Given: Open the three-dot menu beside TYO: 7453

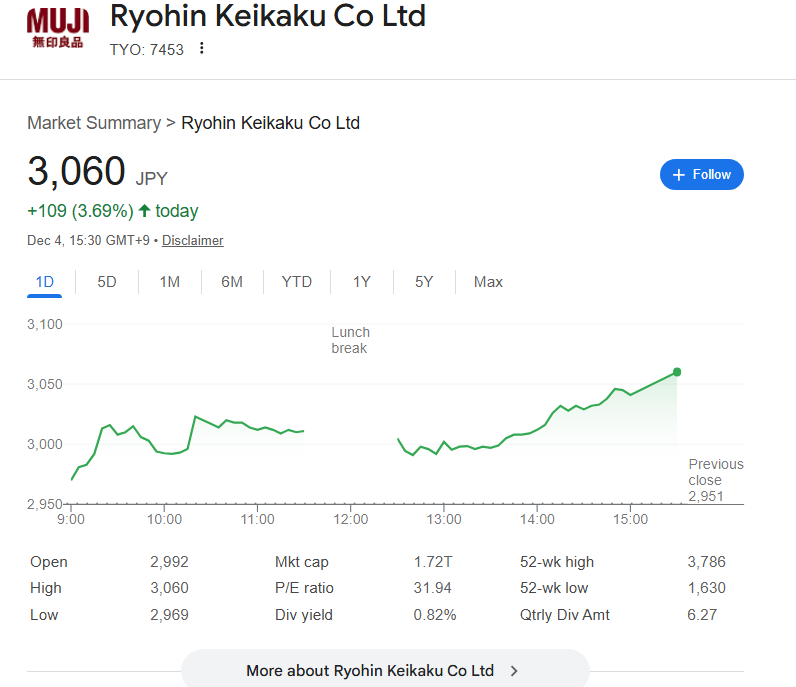Looking at the screenshot, I should 202,48.
